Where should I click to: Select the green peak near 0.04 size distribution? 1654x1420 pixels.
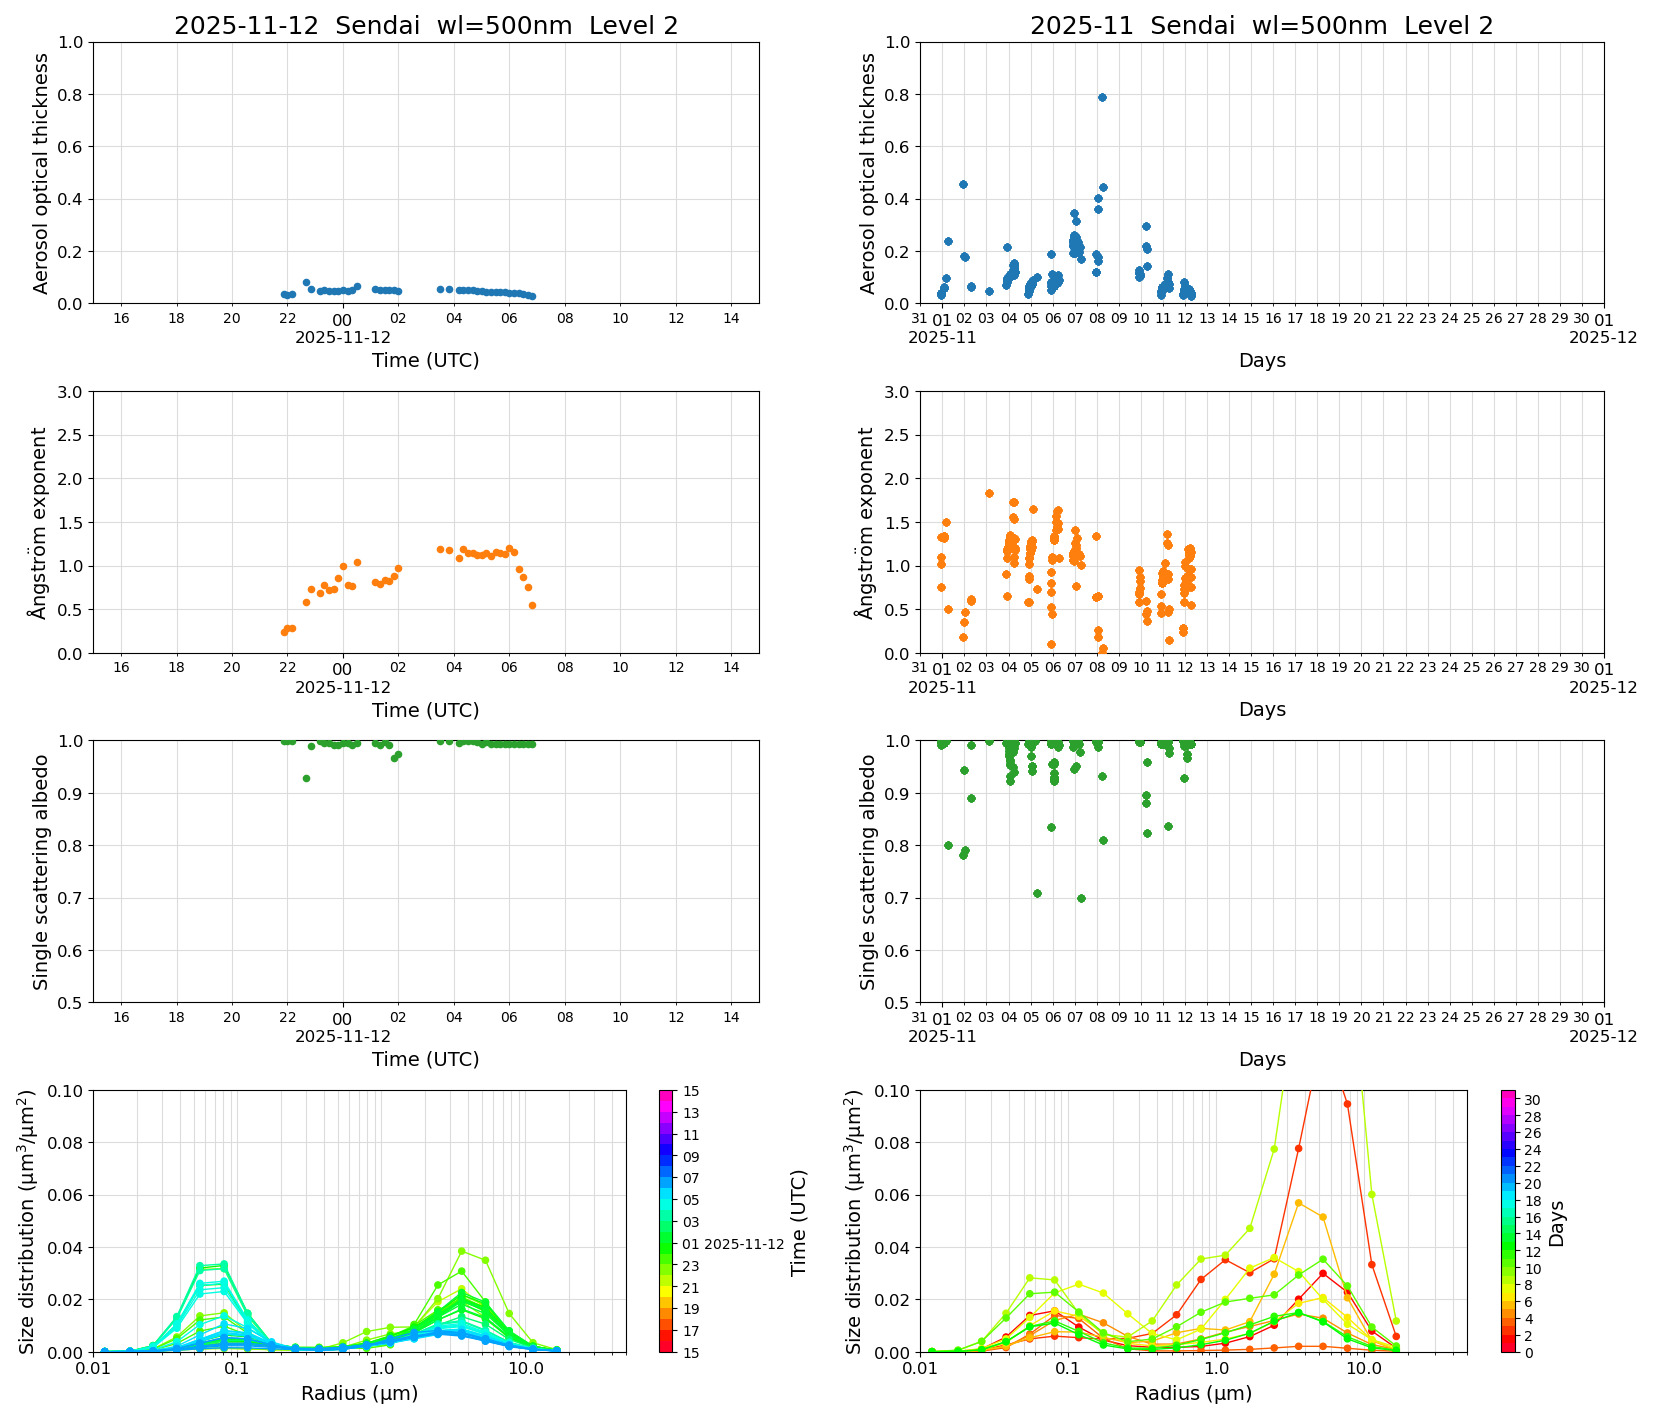pos(461,1250)
